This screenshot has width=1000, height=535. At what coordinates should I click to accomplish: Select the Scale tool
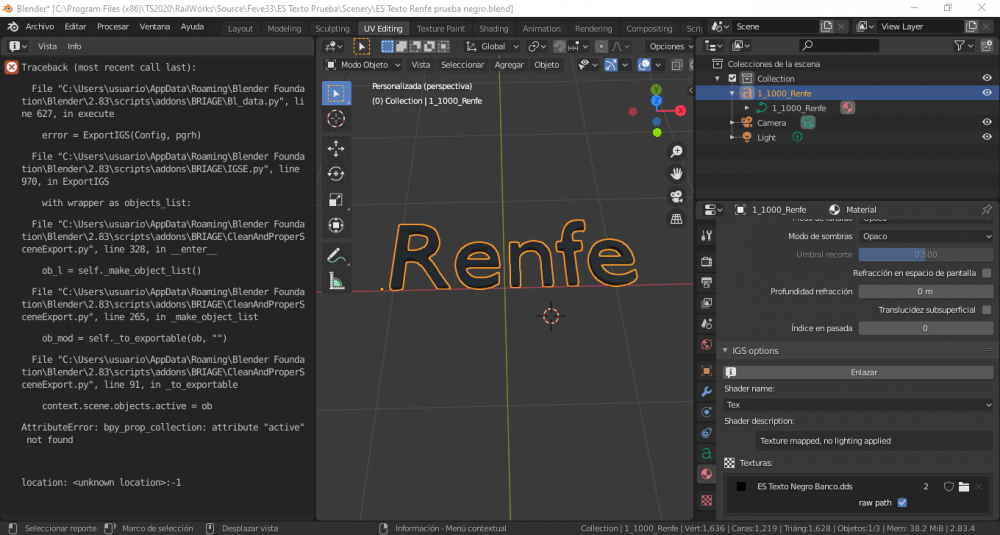click(x=336, y=200)
